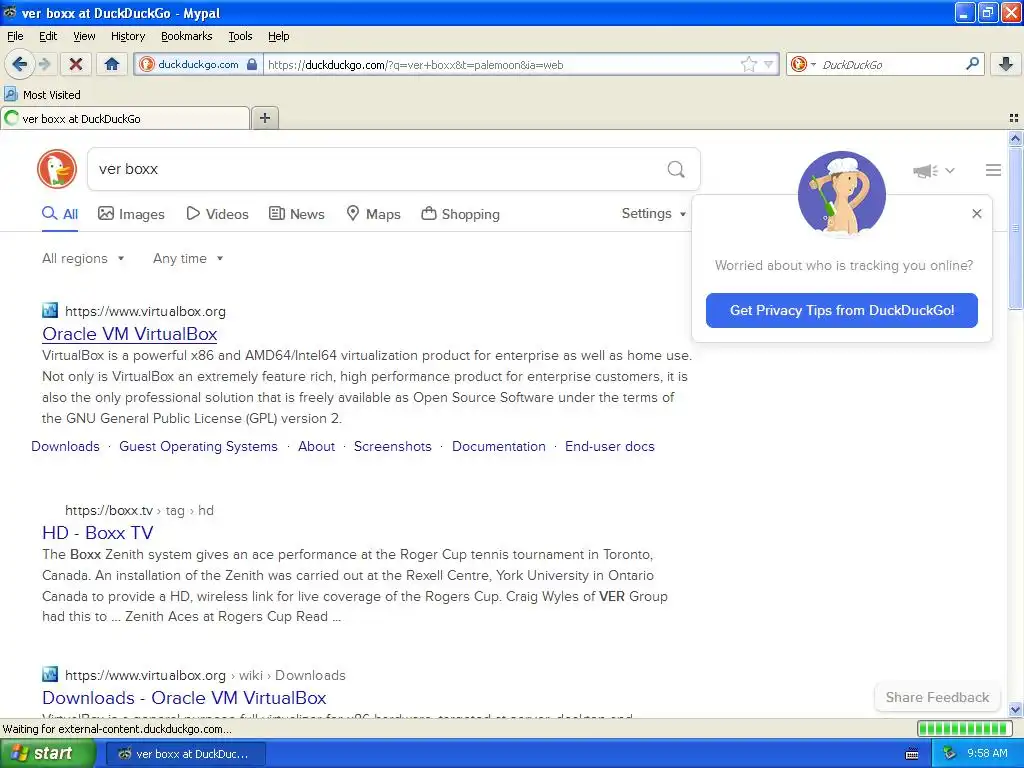Open the File menu
Screen dimensions: 1024x768
pos(14,36)
